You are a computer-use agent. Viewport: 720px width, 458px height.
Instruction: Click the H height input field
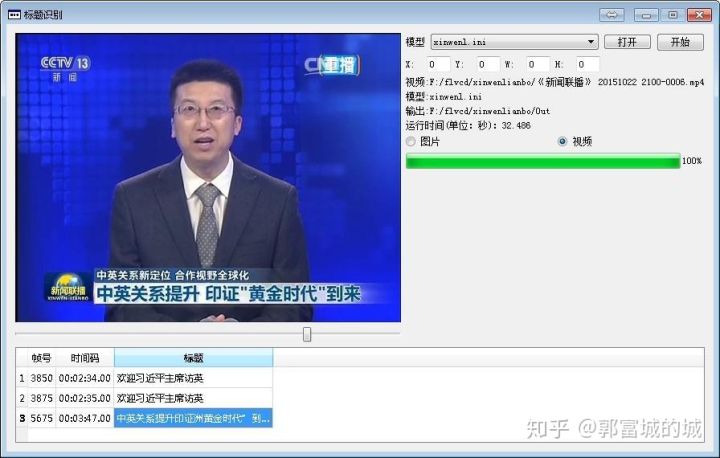[x=587, y=64]
